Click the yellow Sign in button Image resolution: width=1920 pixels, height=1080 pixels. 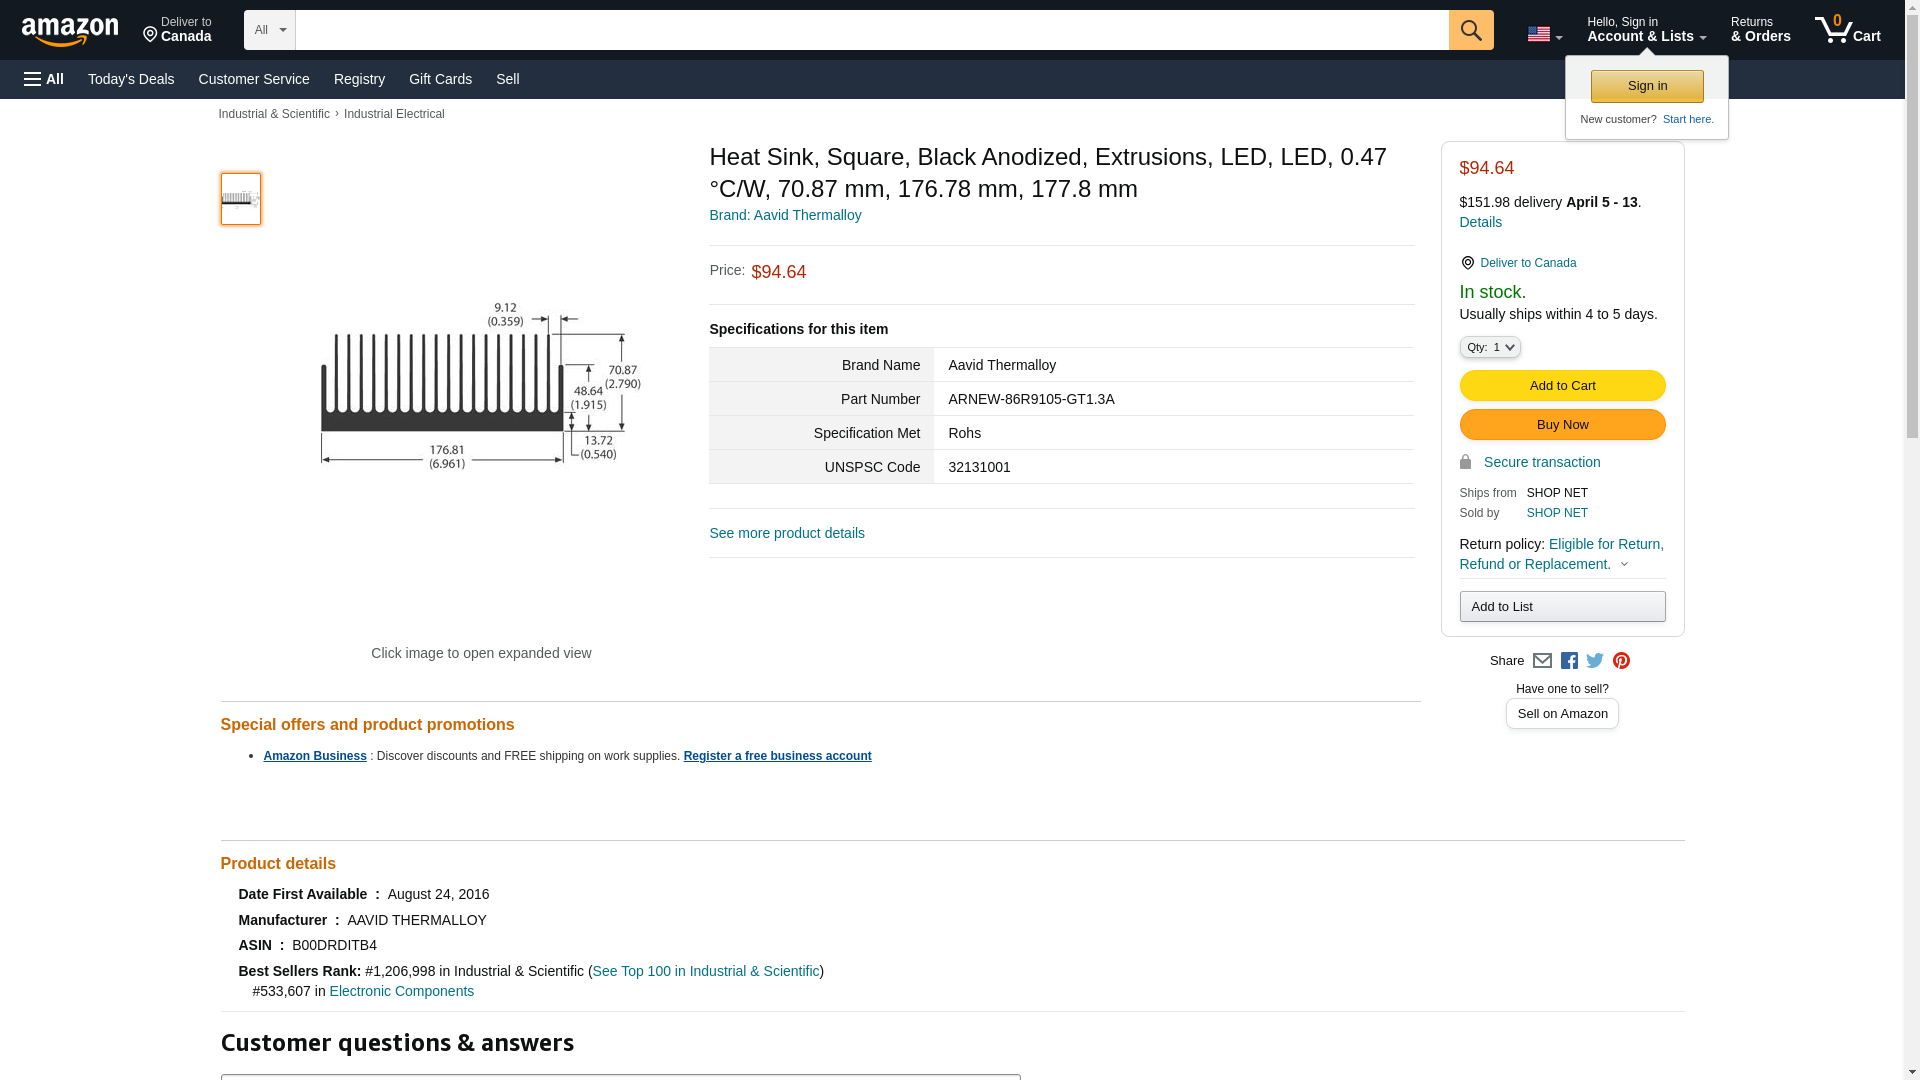1647,86
